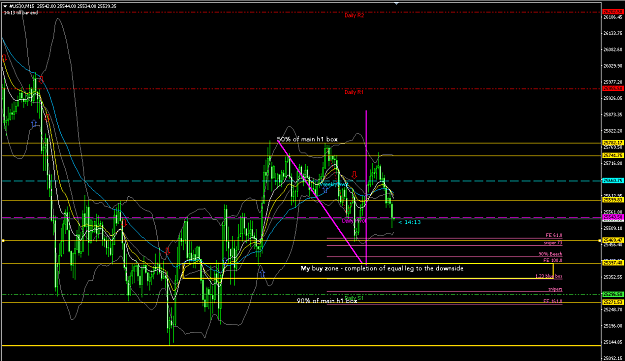Click the red down arrow left of vertical magenta line
The image size is (625, 361).
354,175
